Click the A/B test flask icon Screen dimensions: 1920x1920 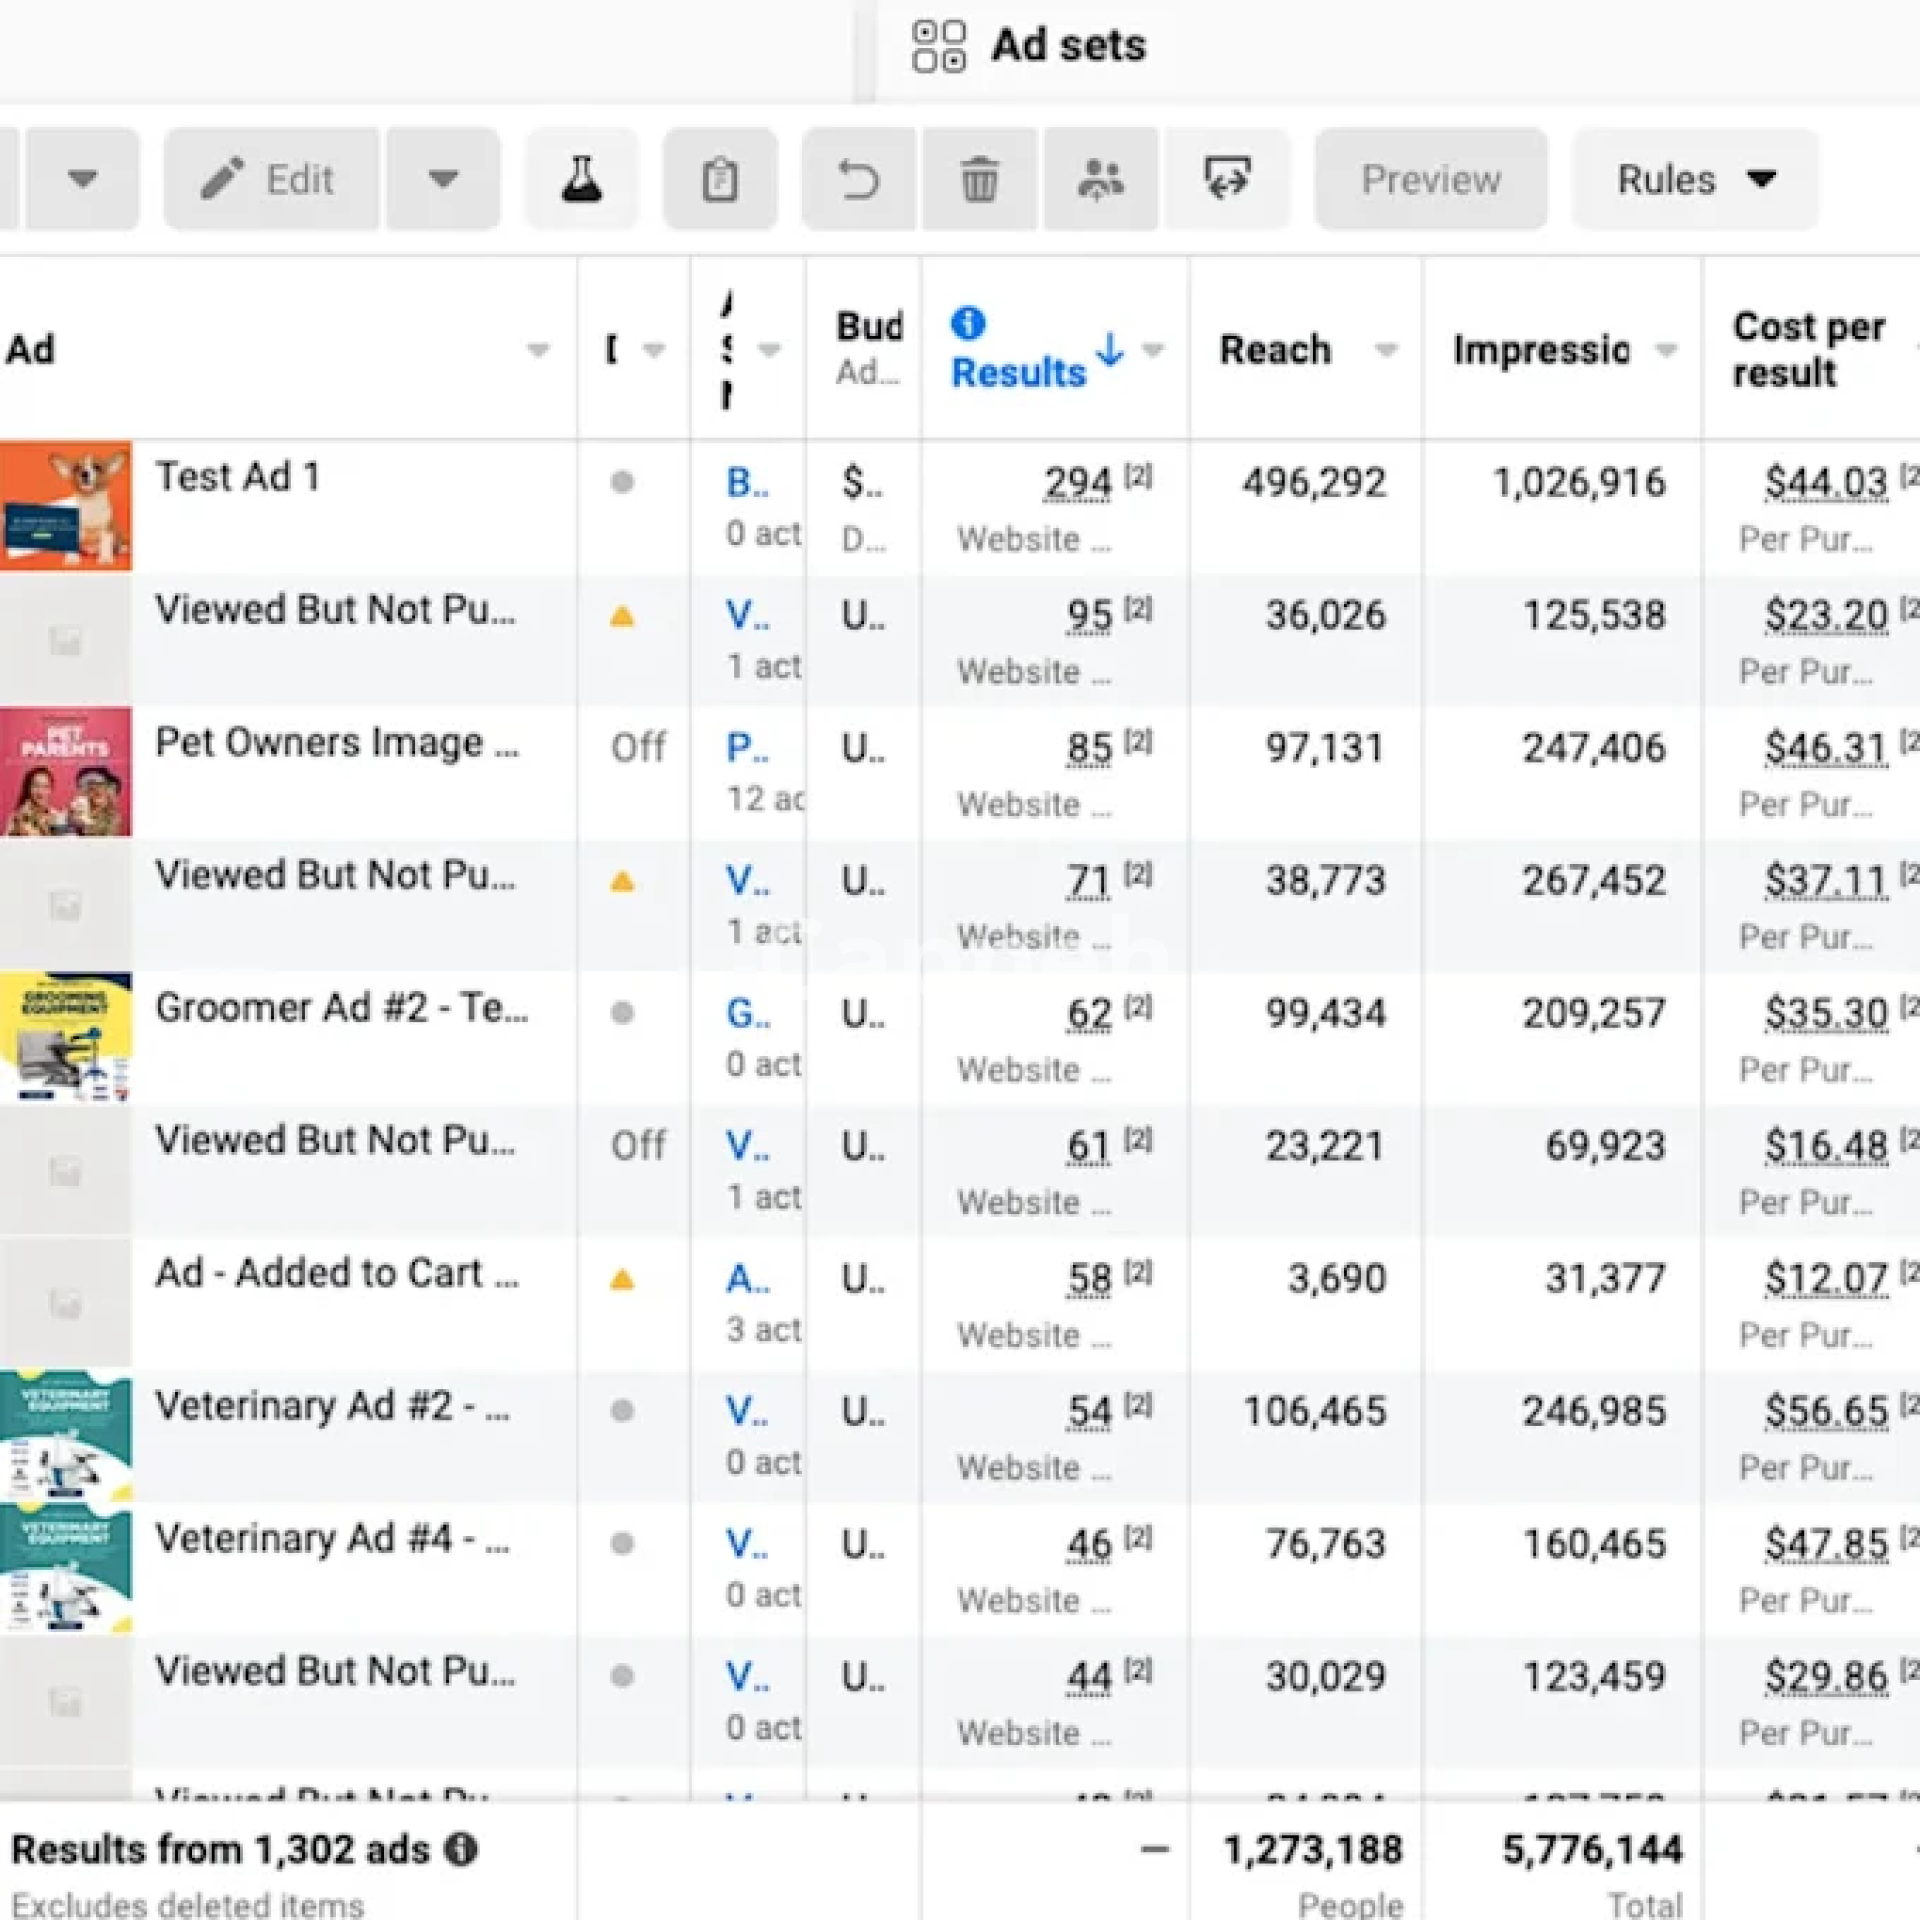tap(581, 180)
